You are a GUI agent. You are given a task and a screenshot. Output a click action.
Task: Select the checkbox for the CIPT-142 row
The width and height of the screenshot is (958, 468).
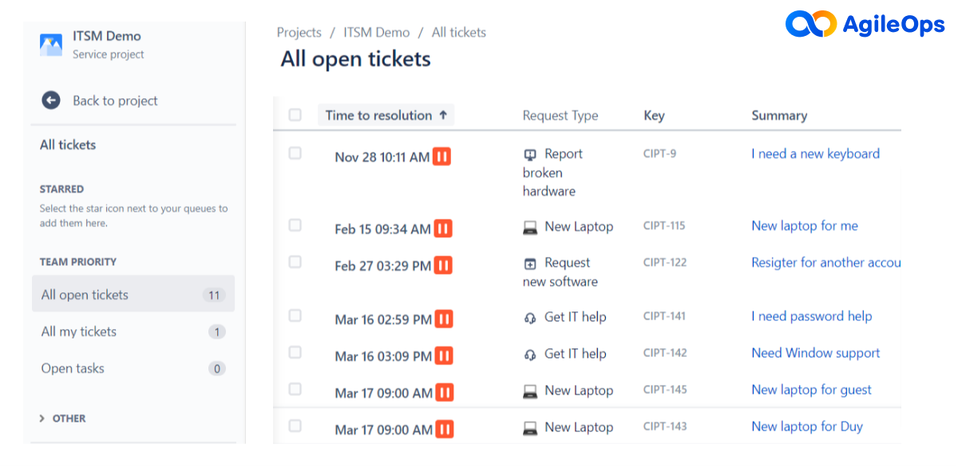coord(295,352)
